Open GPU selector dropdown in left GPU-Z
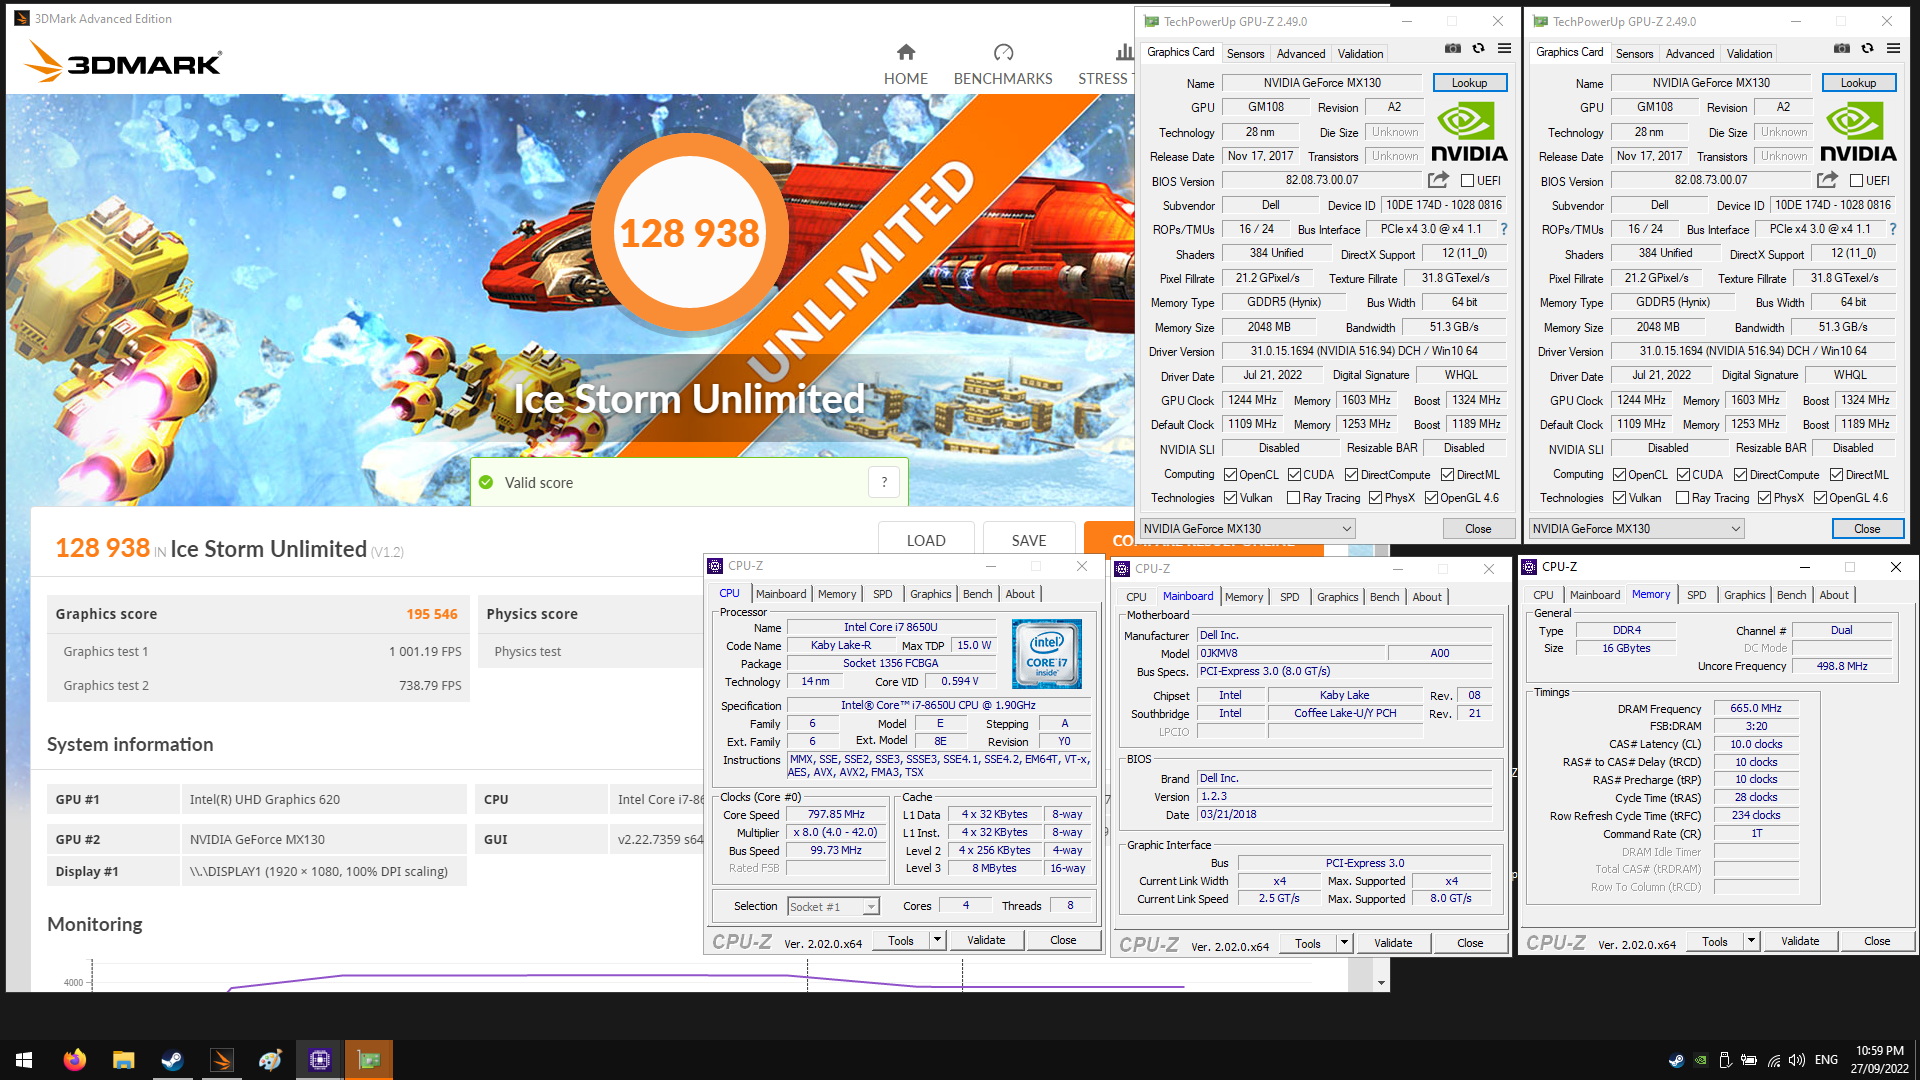The width and height of the screenshot is (1920, 1080). pos(1248,529)
